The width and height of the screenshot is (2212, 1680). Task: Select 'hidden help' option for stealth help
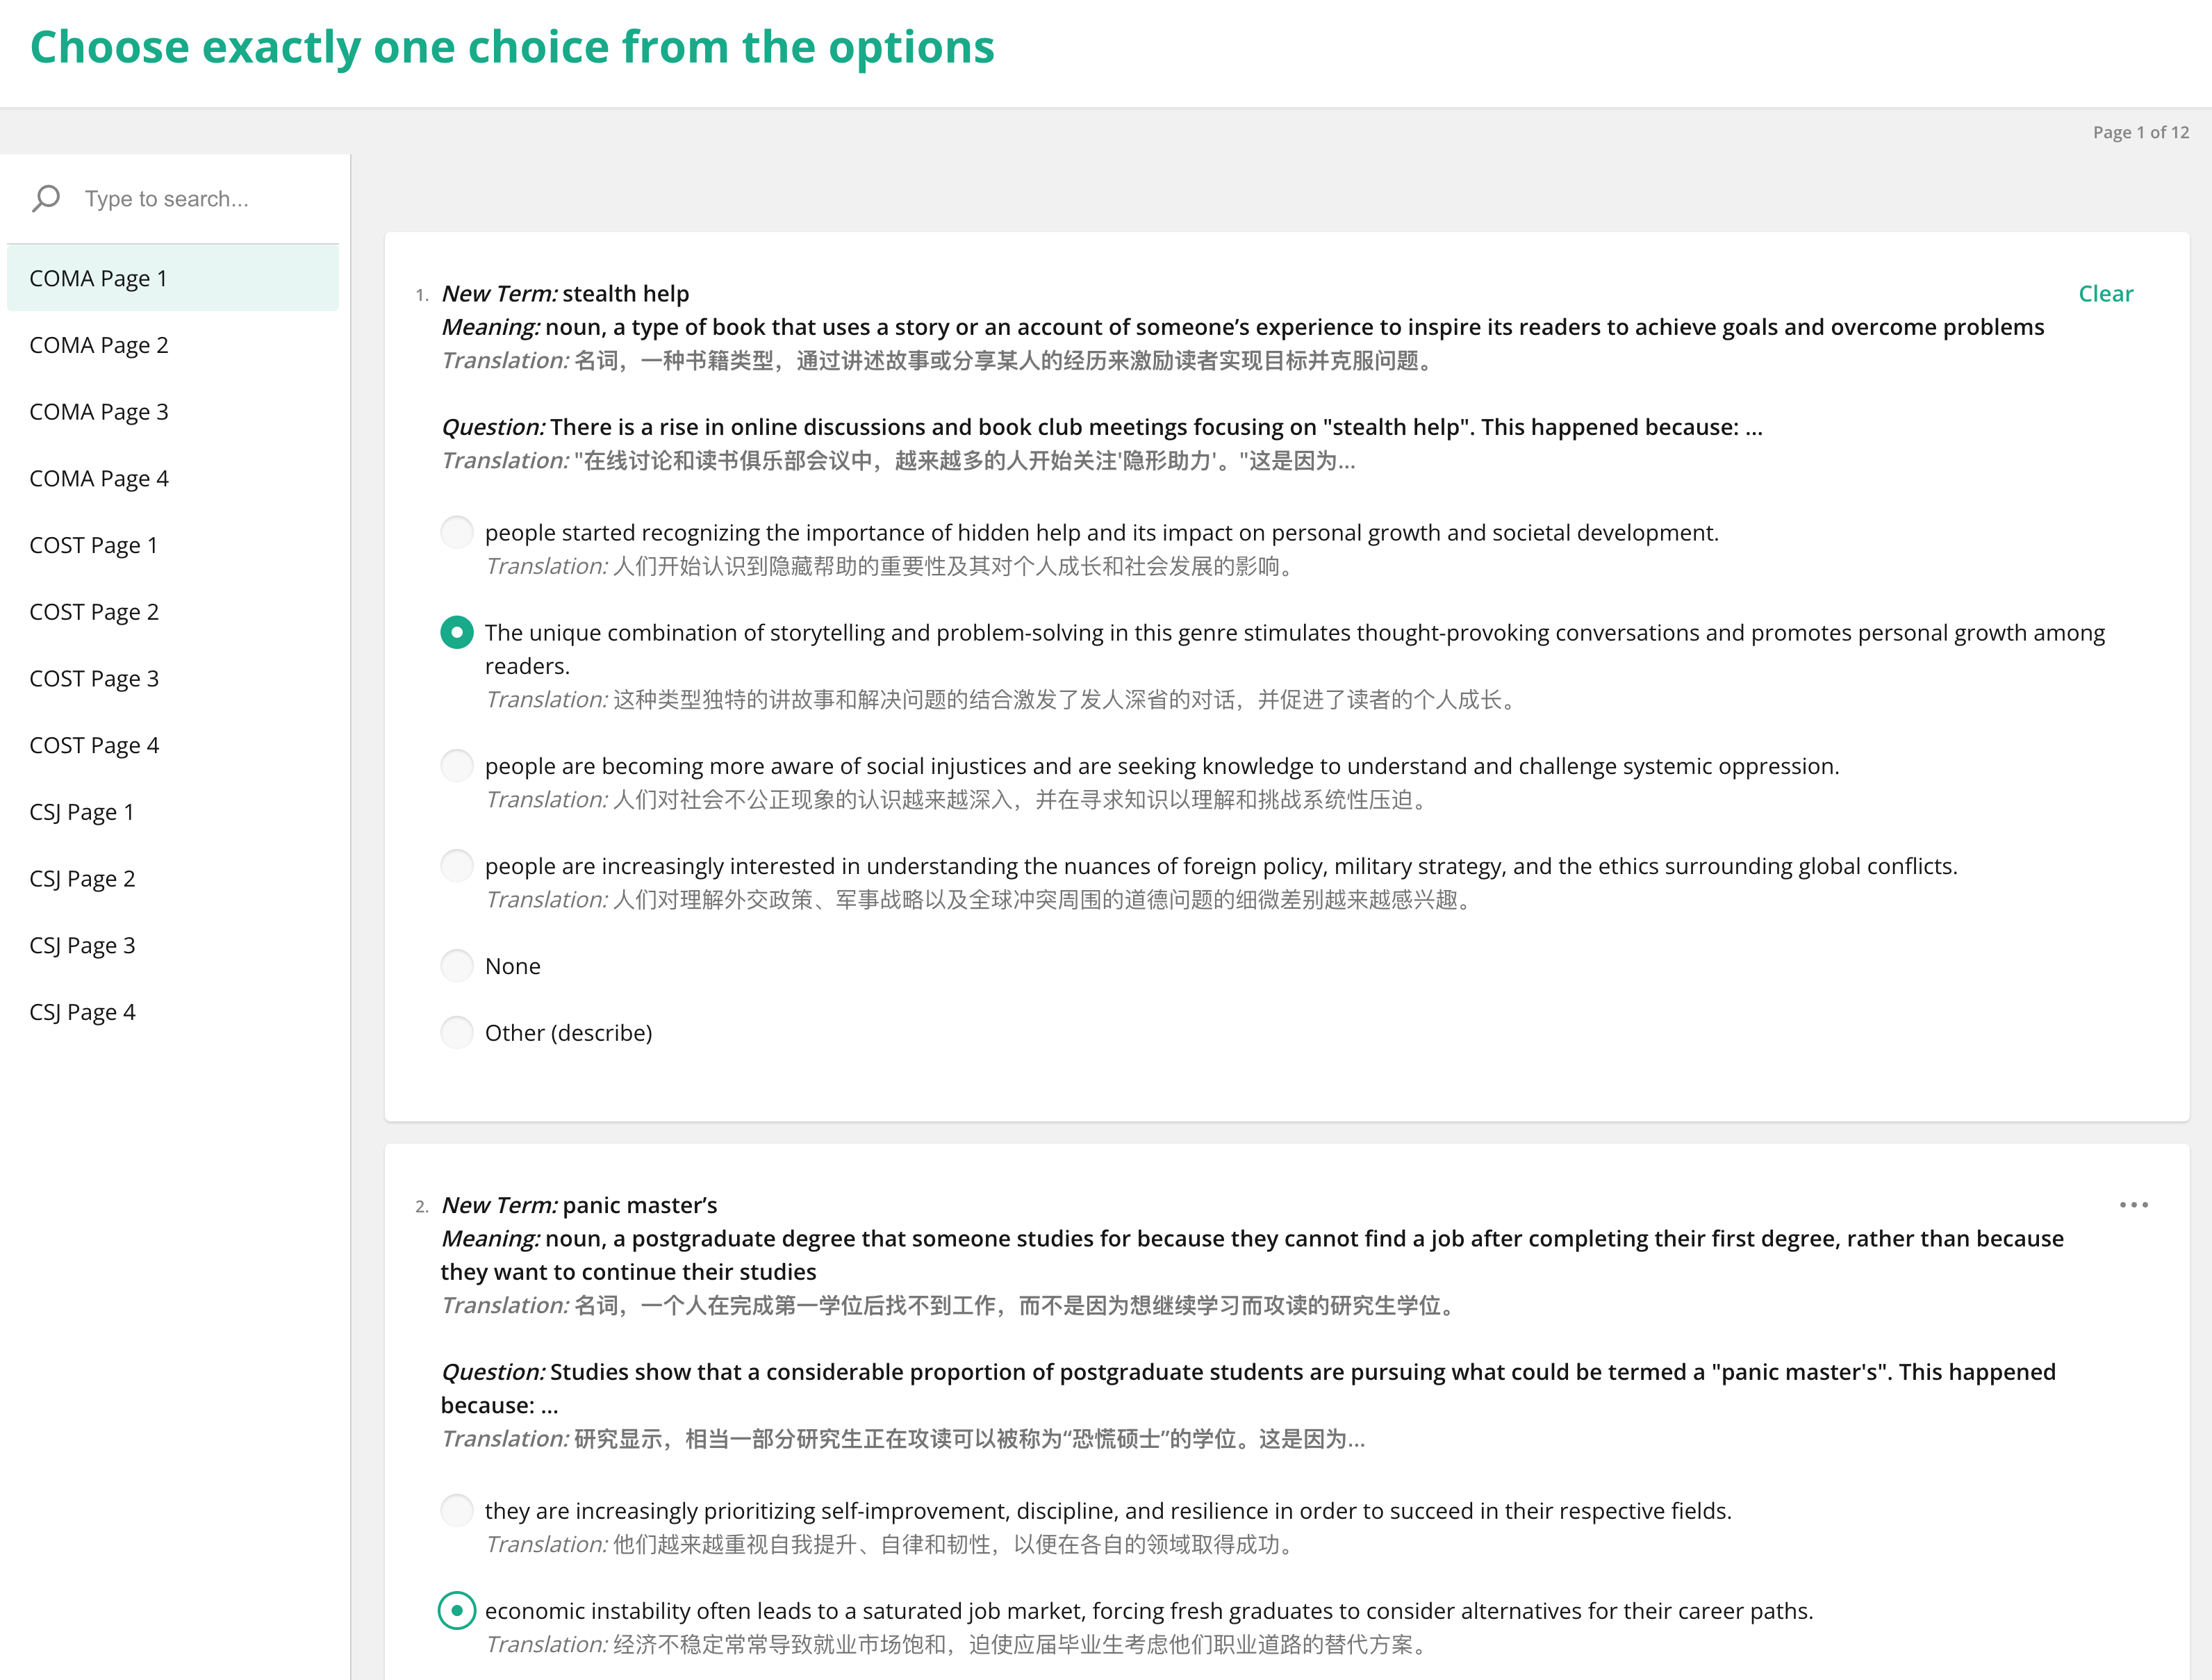[x=457, y=532]
